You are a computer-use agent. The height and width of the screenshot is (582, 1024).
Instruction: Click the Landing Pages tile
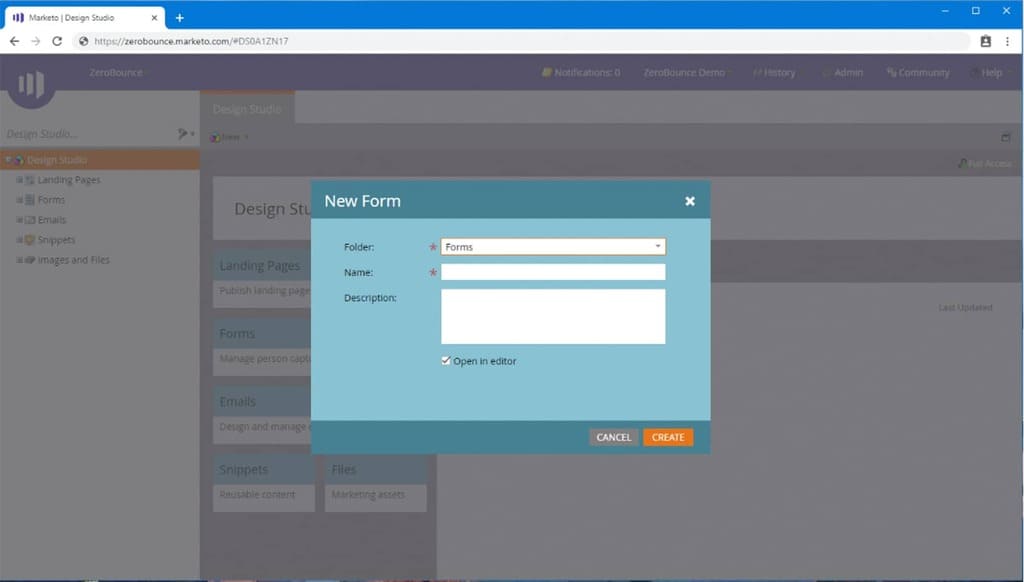pos(263,279)
